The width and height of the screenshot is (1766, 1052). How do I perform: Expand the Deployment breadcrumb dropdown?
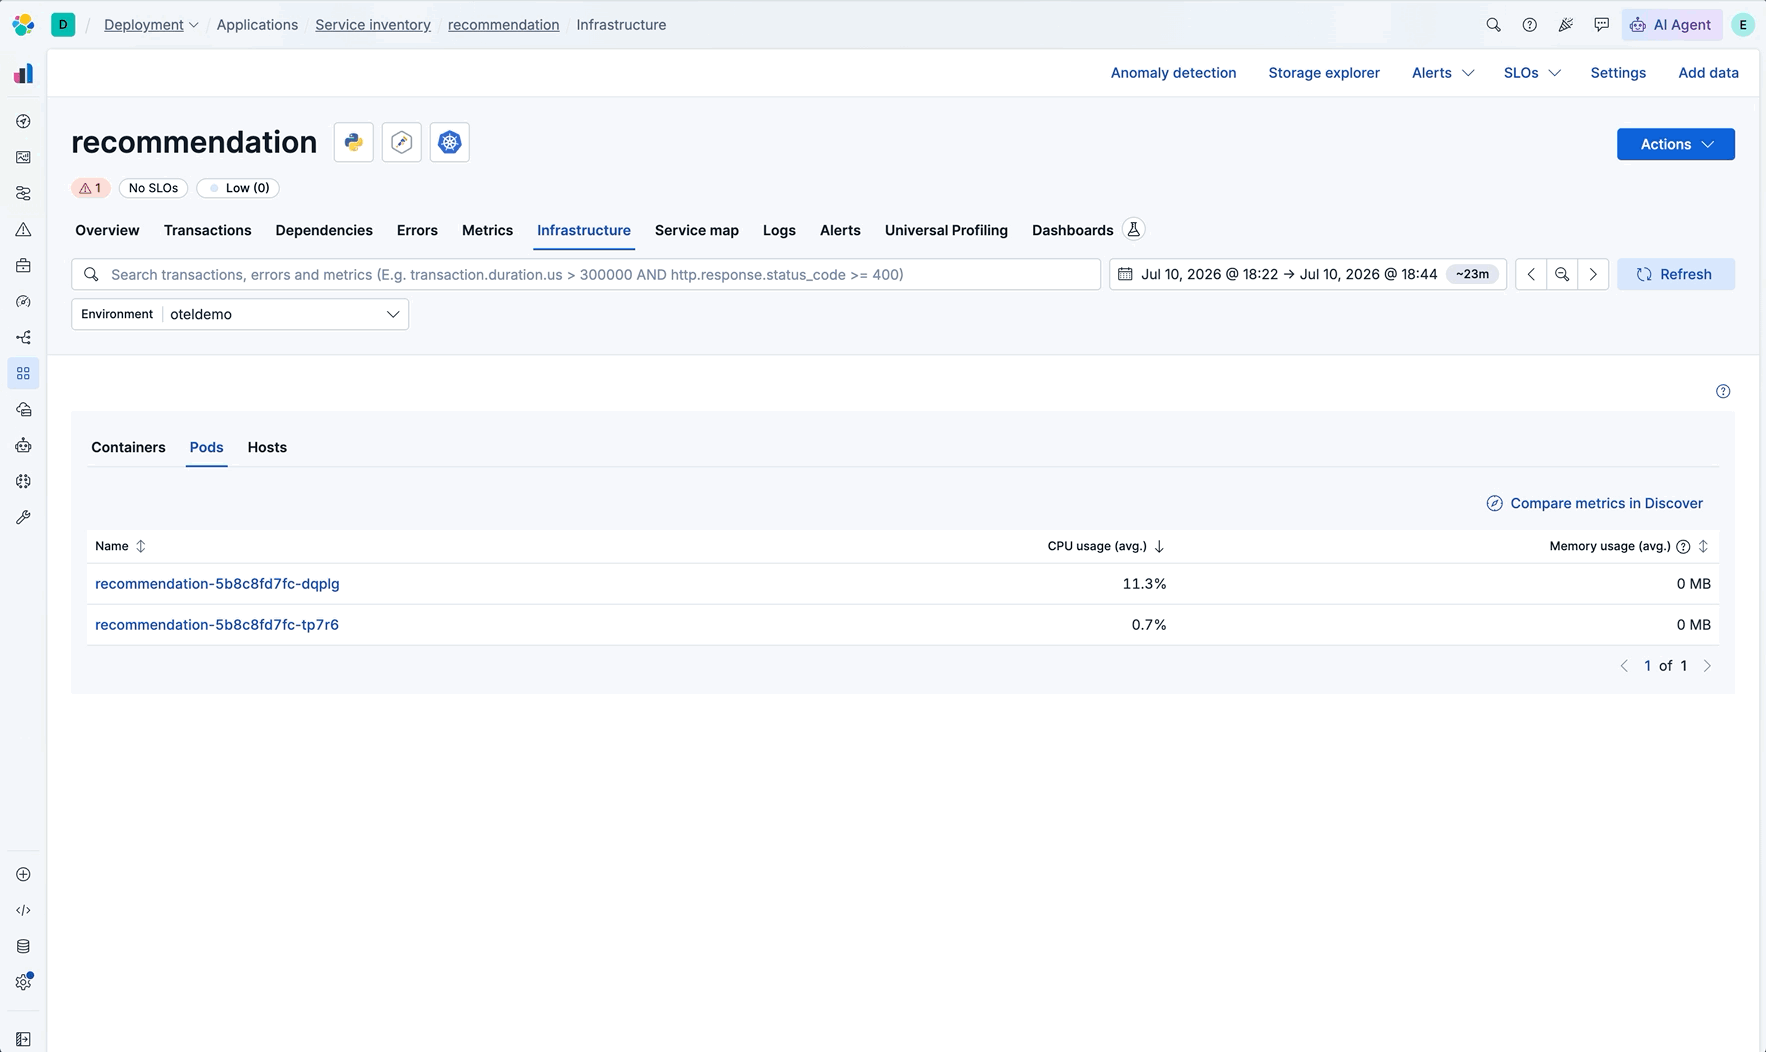tap(151, 25)
